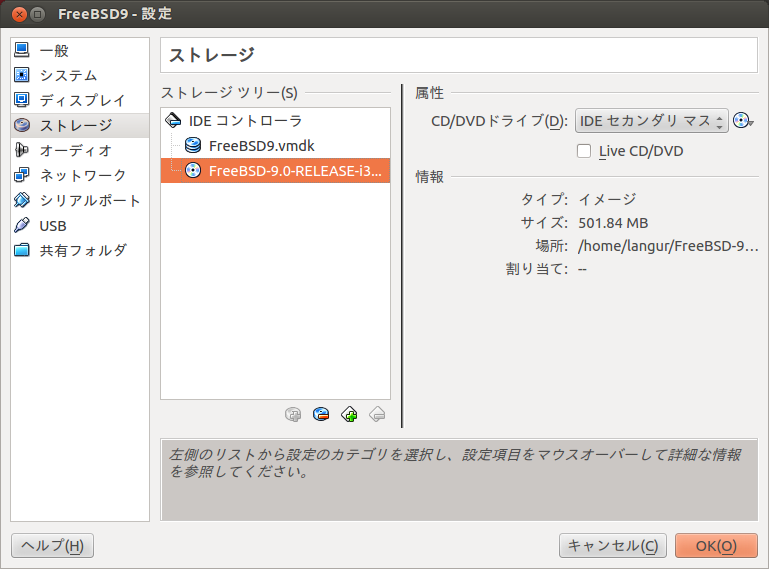769x569 pixels.
Task: Enable the Live CD/DVD checkbox
Action: [584, 151]
